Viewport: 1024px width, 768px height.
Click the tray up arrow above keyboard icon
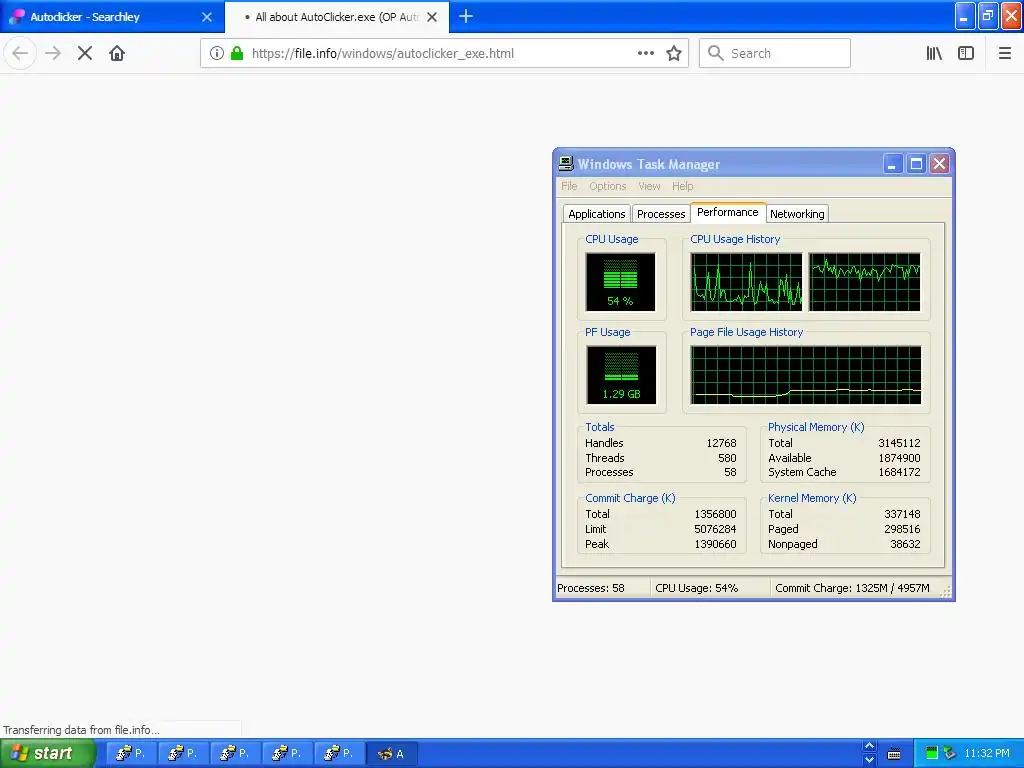pyautogui.click(x=869, y=746)
